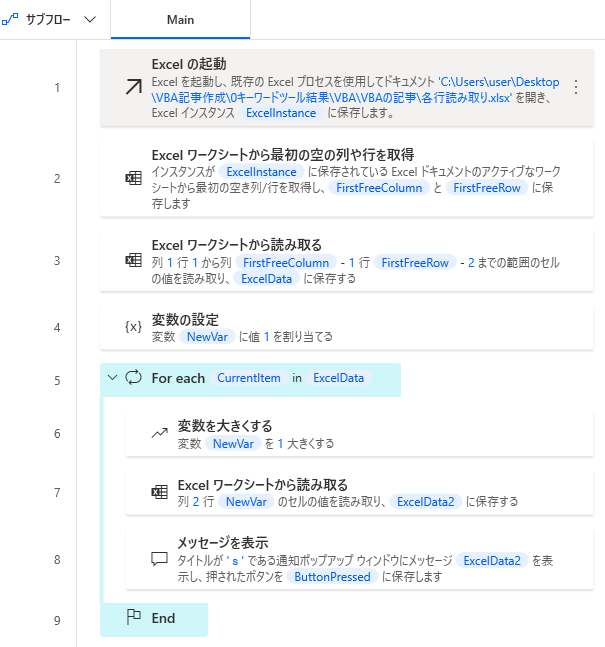
Task: Click Excel icon in step 7 action
Action: click(158, 492)
